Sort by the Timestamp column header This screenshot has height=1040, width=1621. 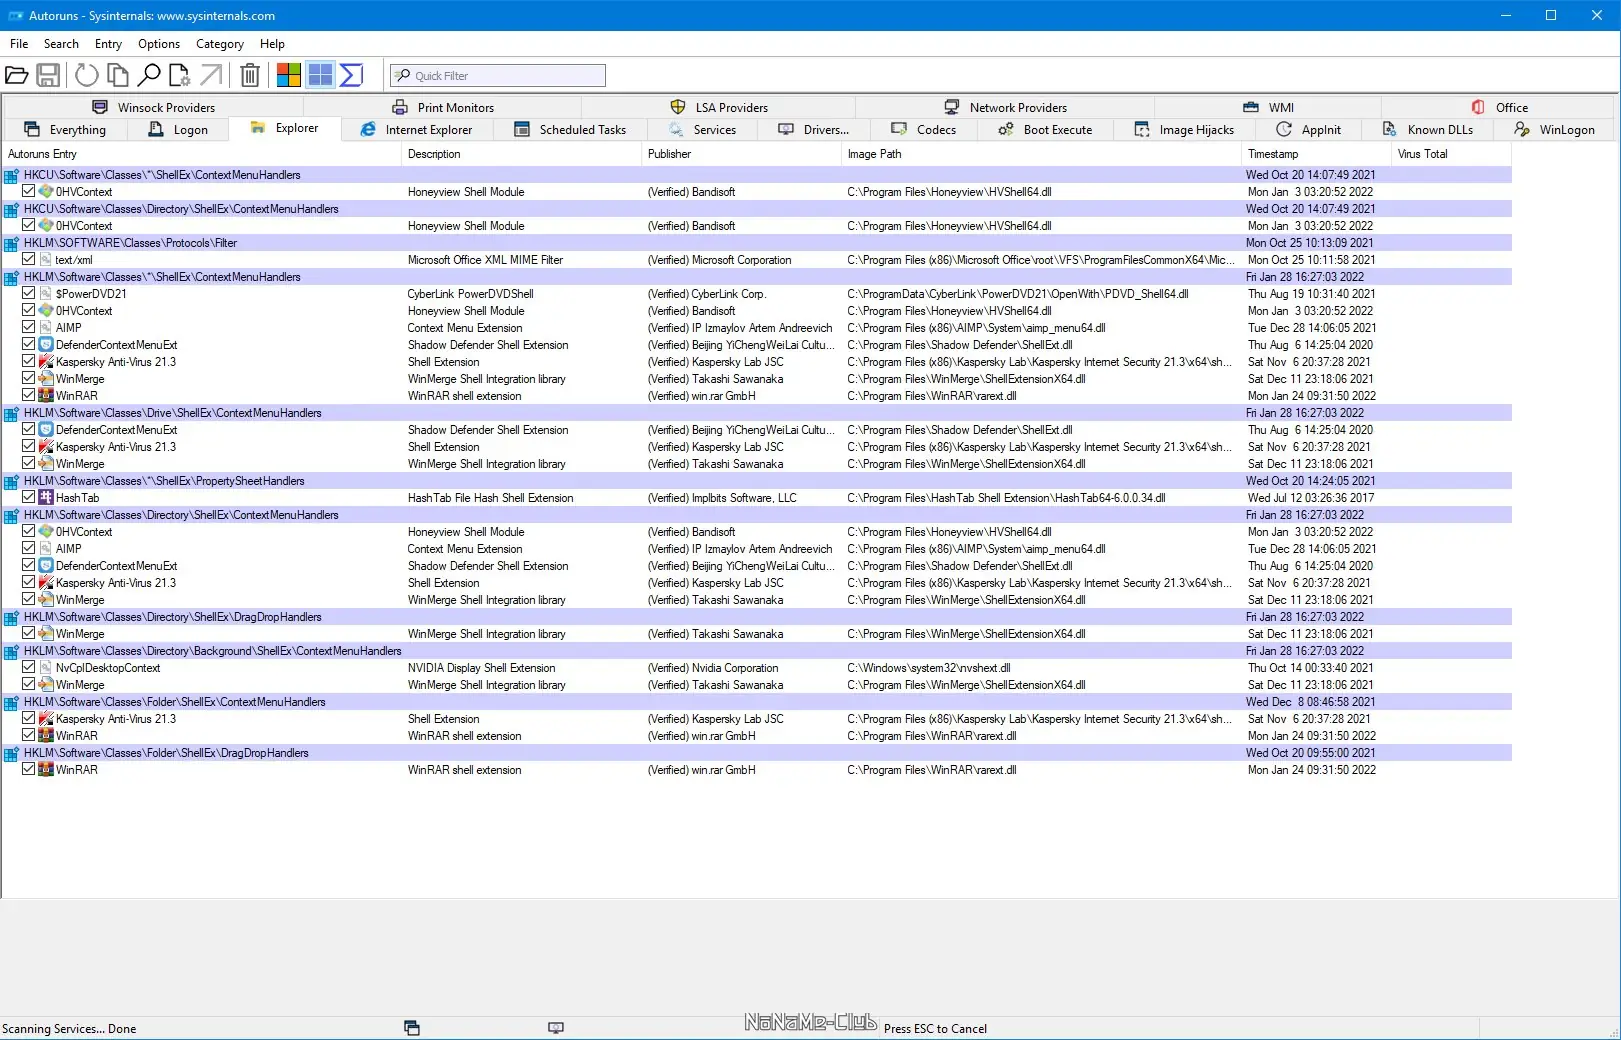point(1316,154)
